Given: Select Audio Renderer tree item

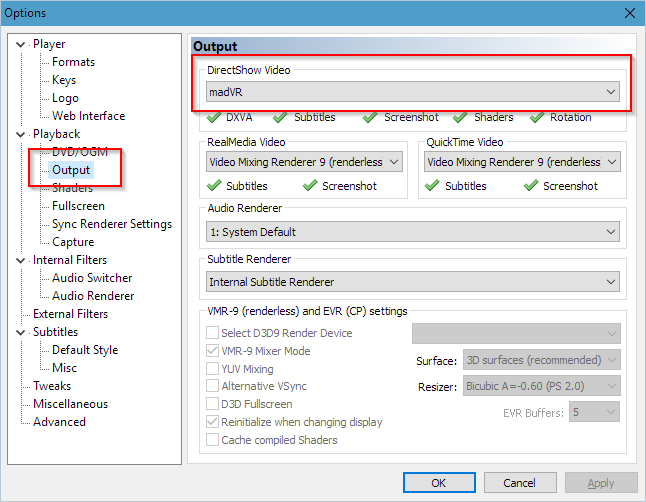Looking at the screenshot, I should 93,296.
